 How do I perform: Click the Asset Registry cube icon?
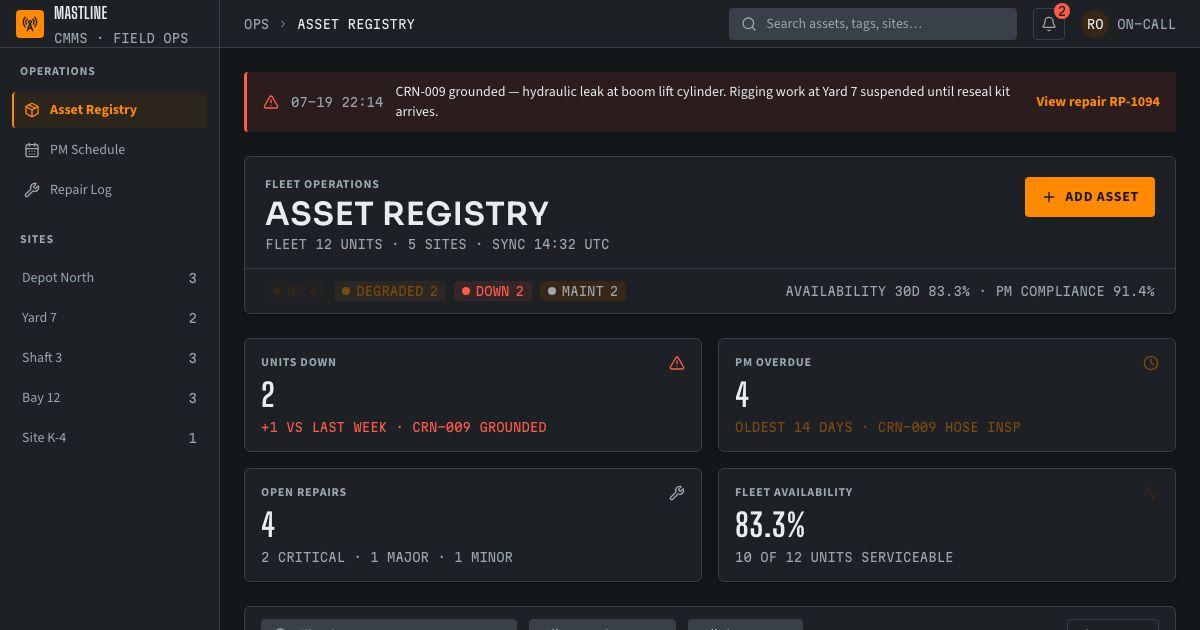32,110
